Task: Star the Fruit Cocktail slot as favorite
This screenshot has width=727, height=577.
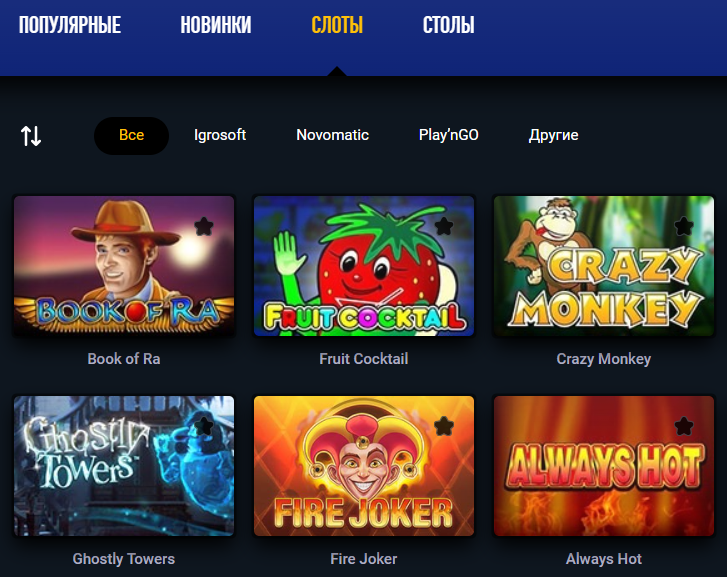Action: pyautogui.click(x=444, y=227)
